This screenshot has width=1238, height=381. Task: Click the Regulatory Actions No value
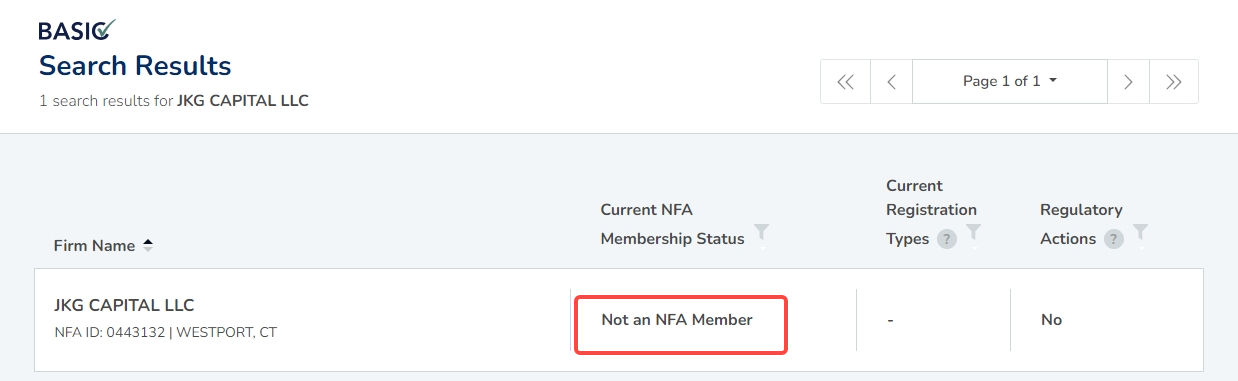click(1051, 320)
